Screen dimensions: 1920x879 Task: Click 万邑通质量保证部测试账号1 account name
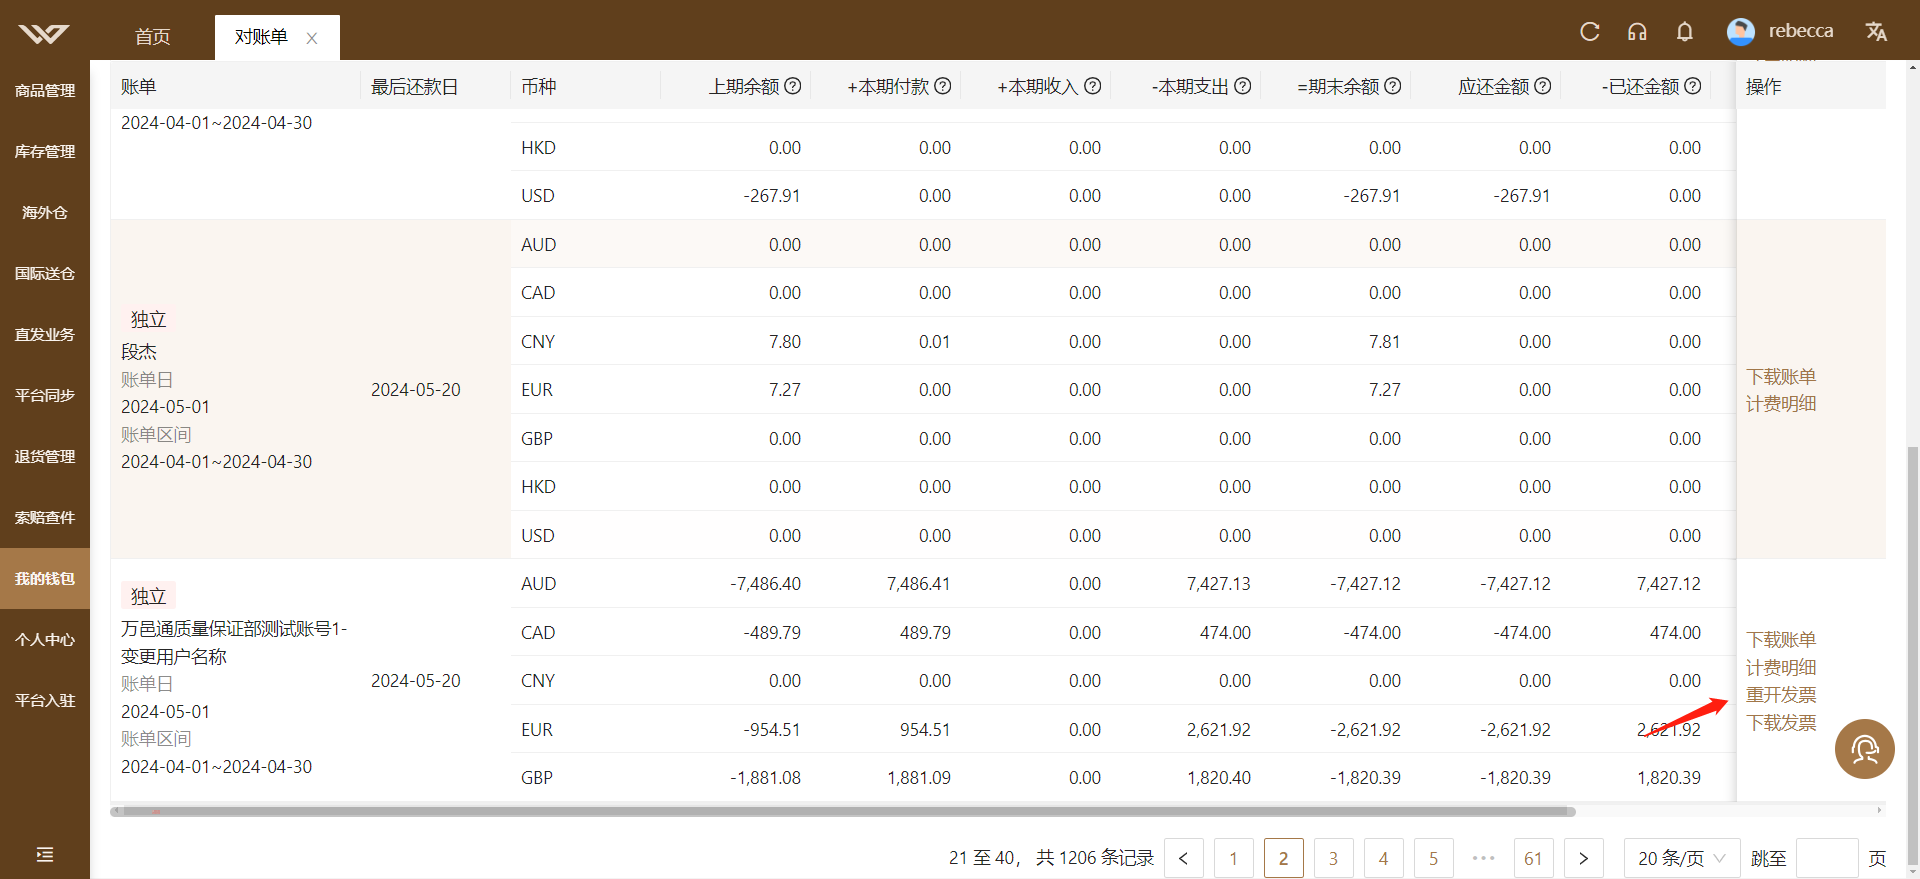click(x=234, y=642)
